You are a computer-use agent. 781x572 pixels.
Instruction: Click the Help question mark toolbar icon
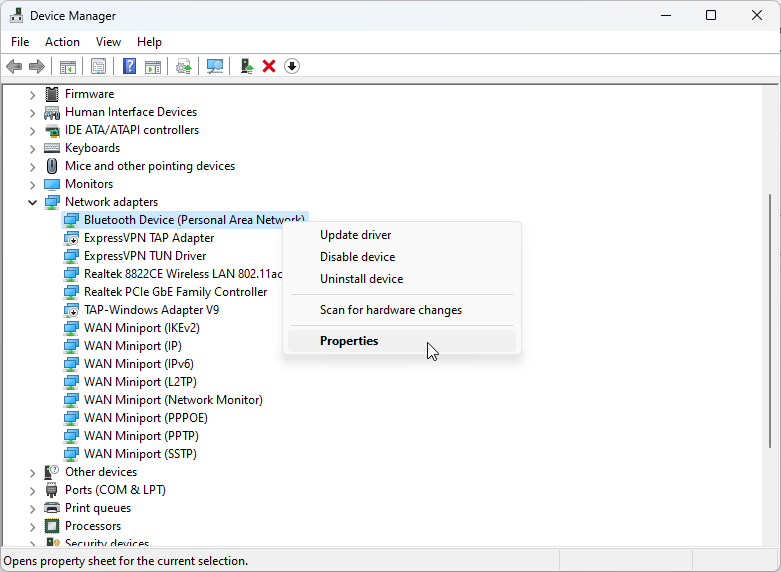click(129, 66)
